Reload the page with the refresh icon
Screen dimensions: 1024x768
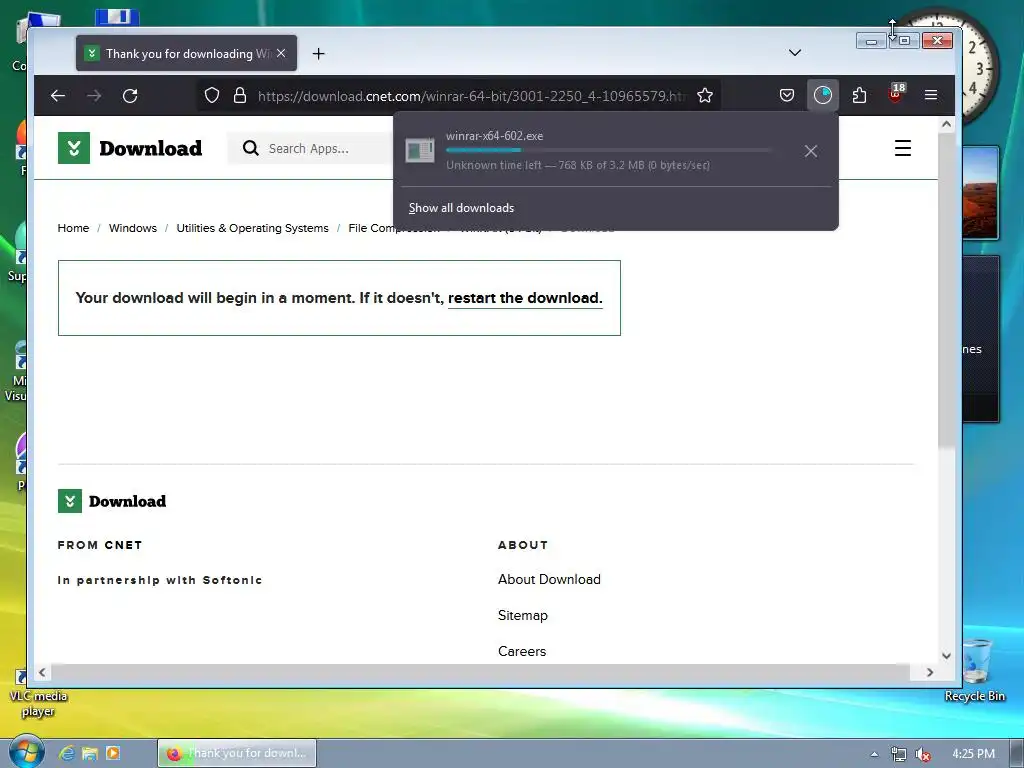click(x=130, y=96)
